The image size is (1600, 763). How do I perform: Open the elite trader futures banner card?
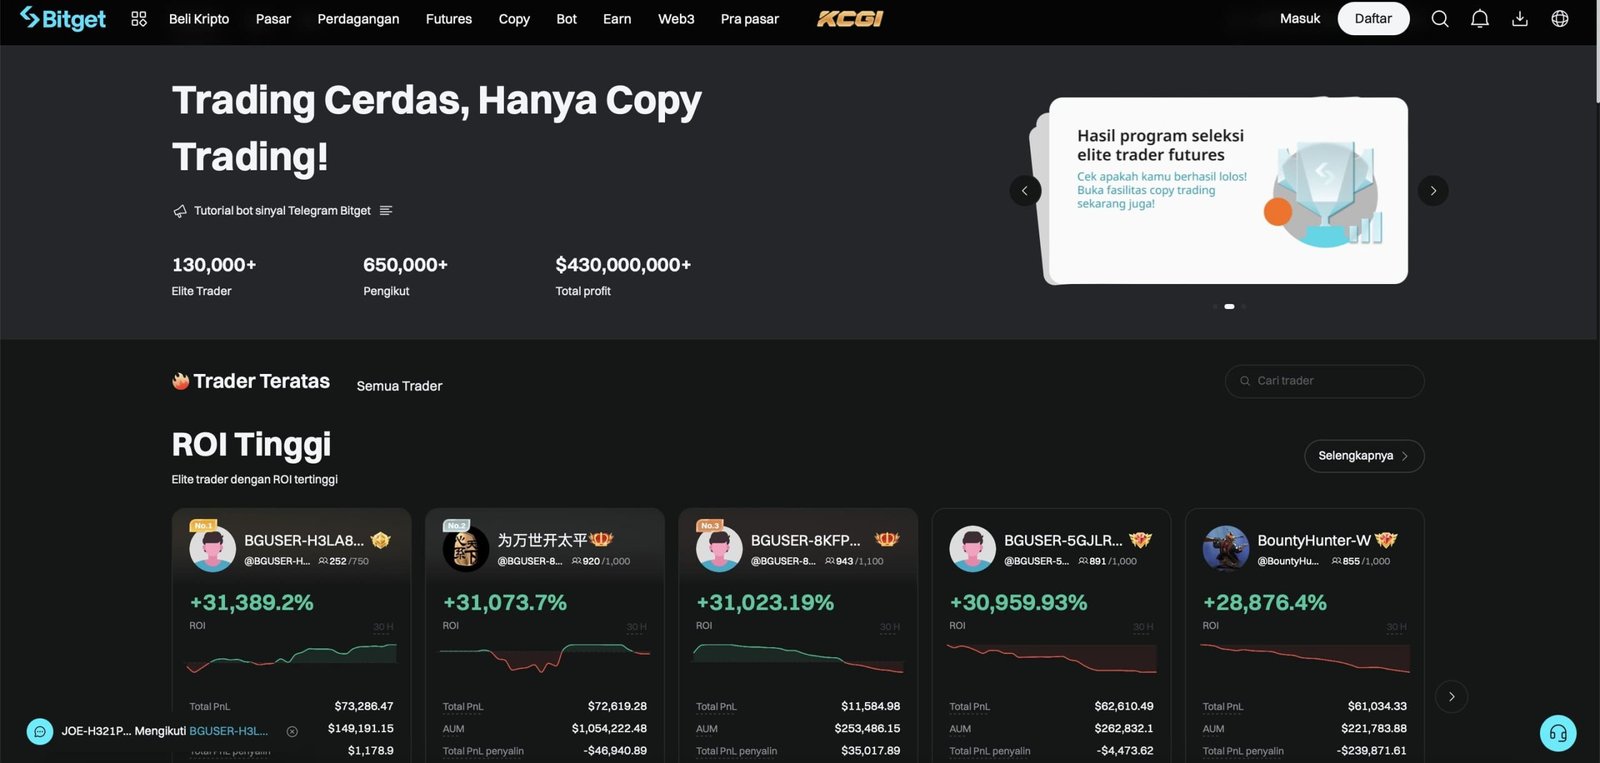click(1228, 191)
